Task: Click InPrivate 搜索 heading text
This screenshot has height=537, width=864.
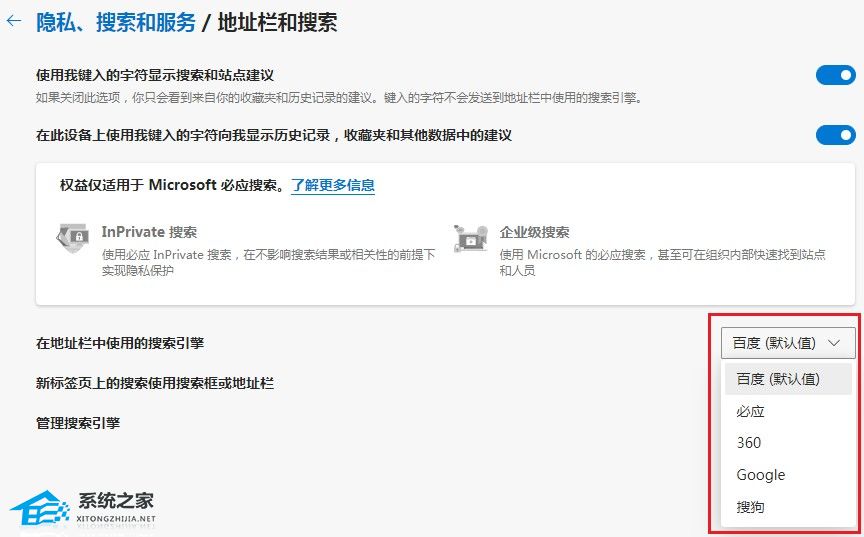Action: point(149,232)
